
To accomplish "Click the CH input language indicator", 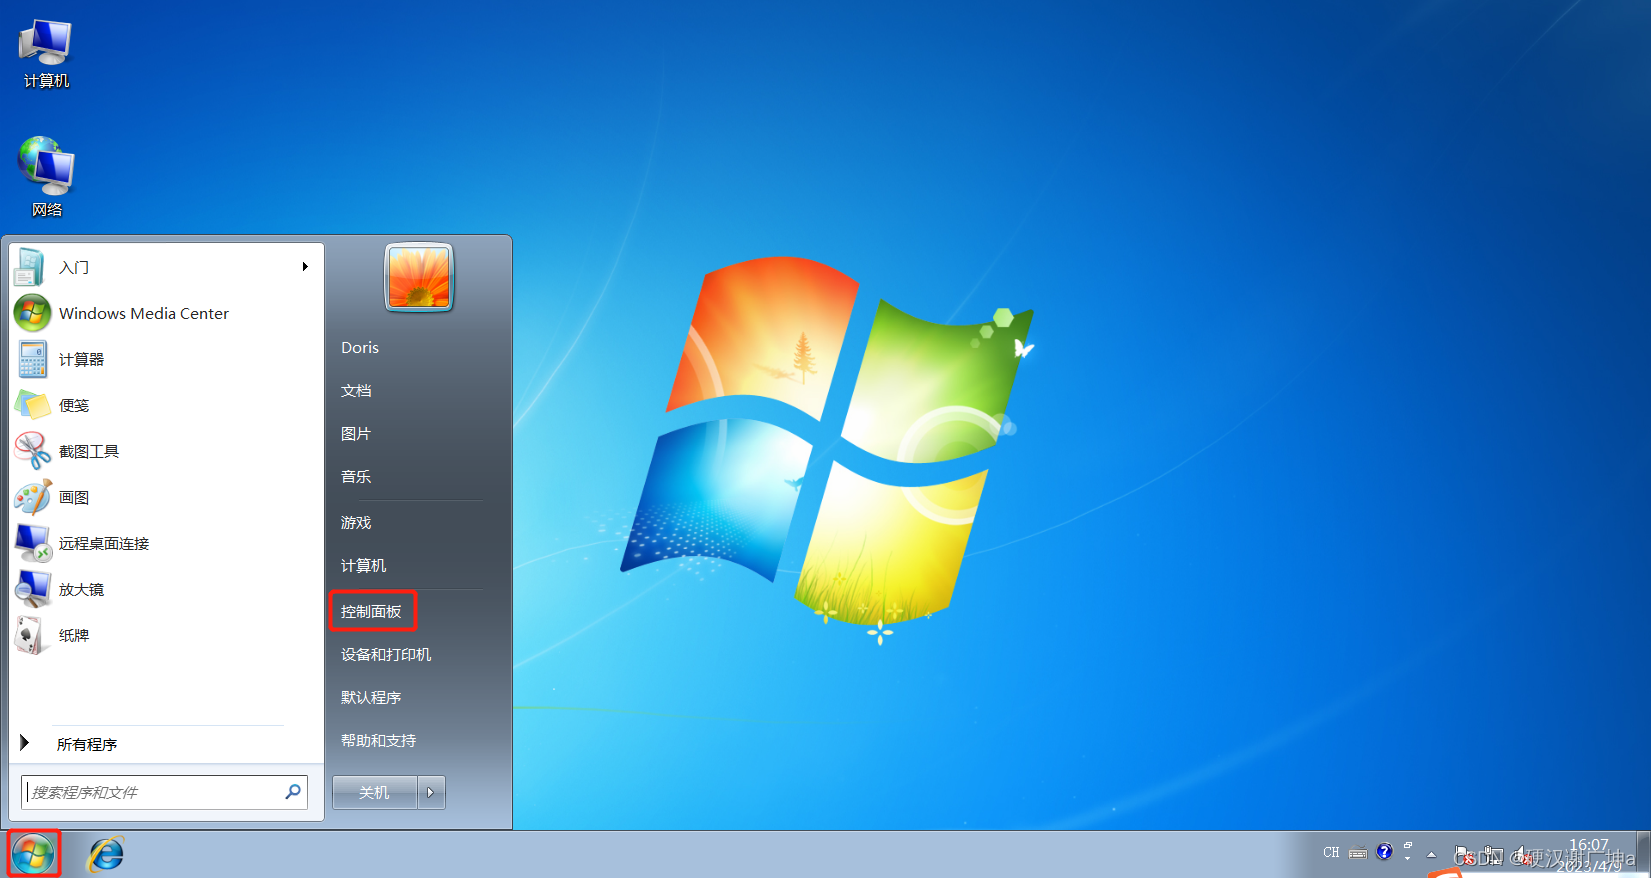I will point(1331,852).
